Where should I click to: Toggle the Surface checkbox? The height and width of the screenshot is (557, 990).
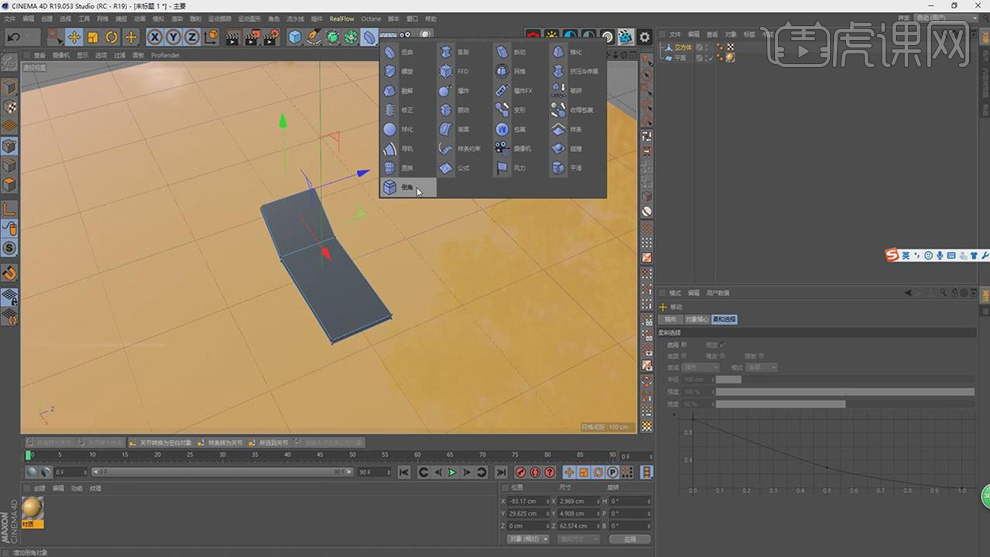point(684,356)
